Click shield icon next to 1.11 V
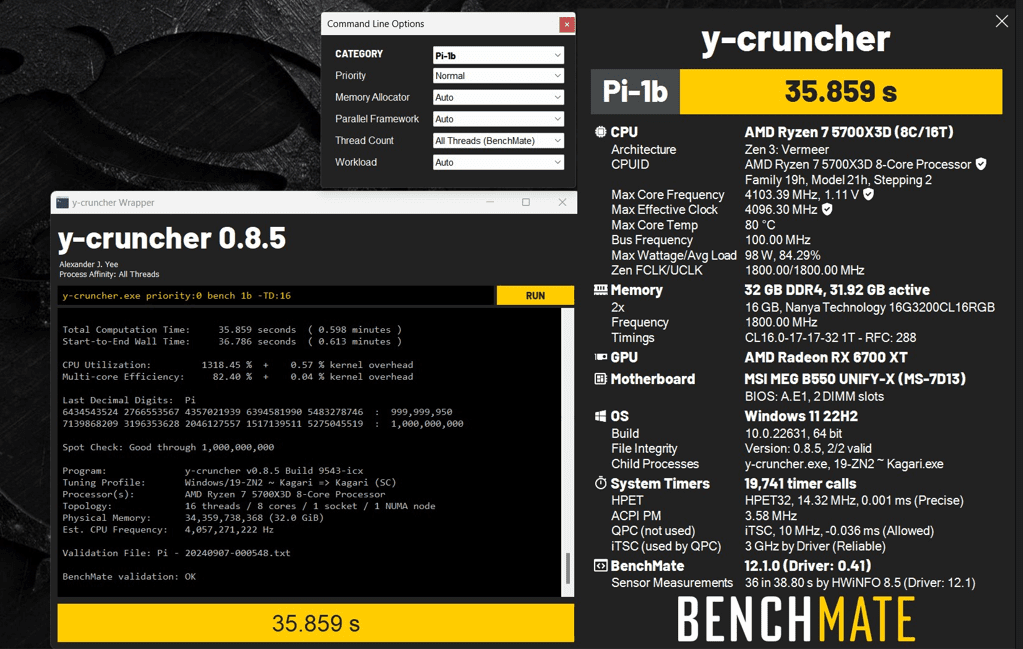The width and height of the screenshot is (1023, 649). [x=868, y=194]
